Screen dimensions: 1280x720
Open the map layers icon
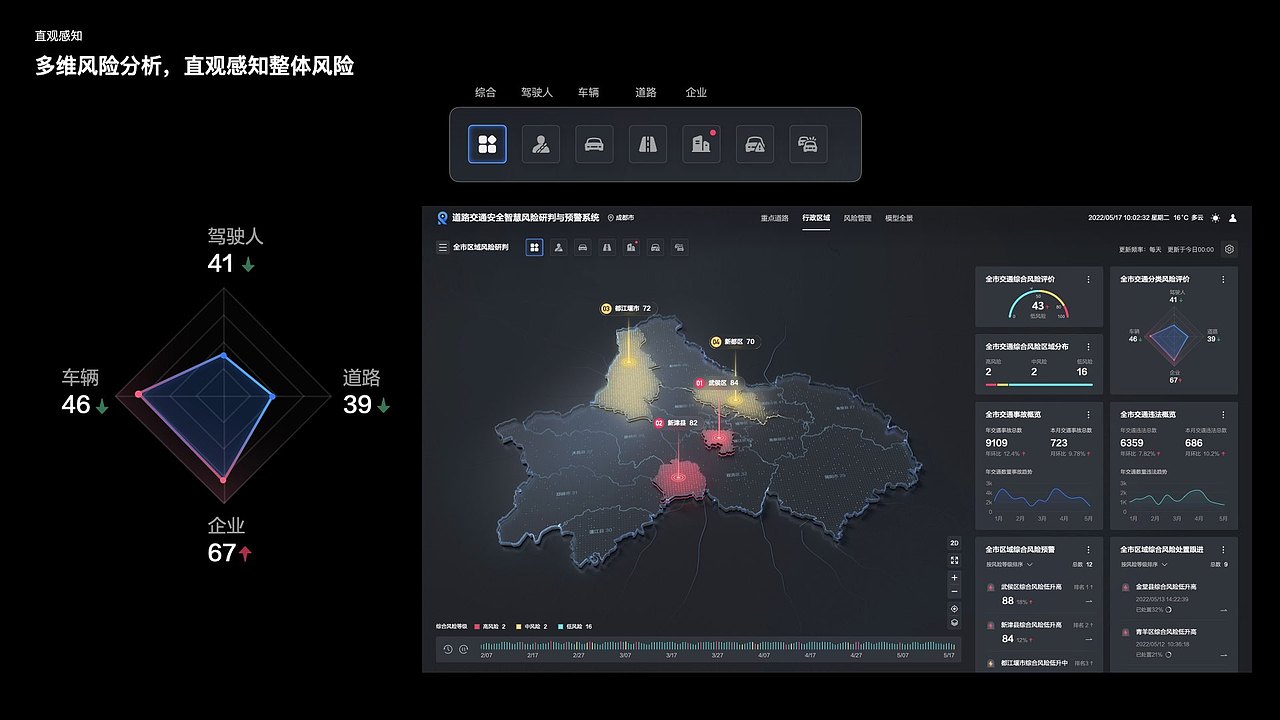pos(954,623)
